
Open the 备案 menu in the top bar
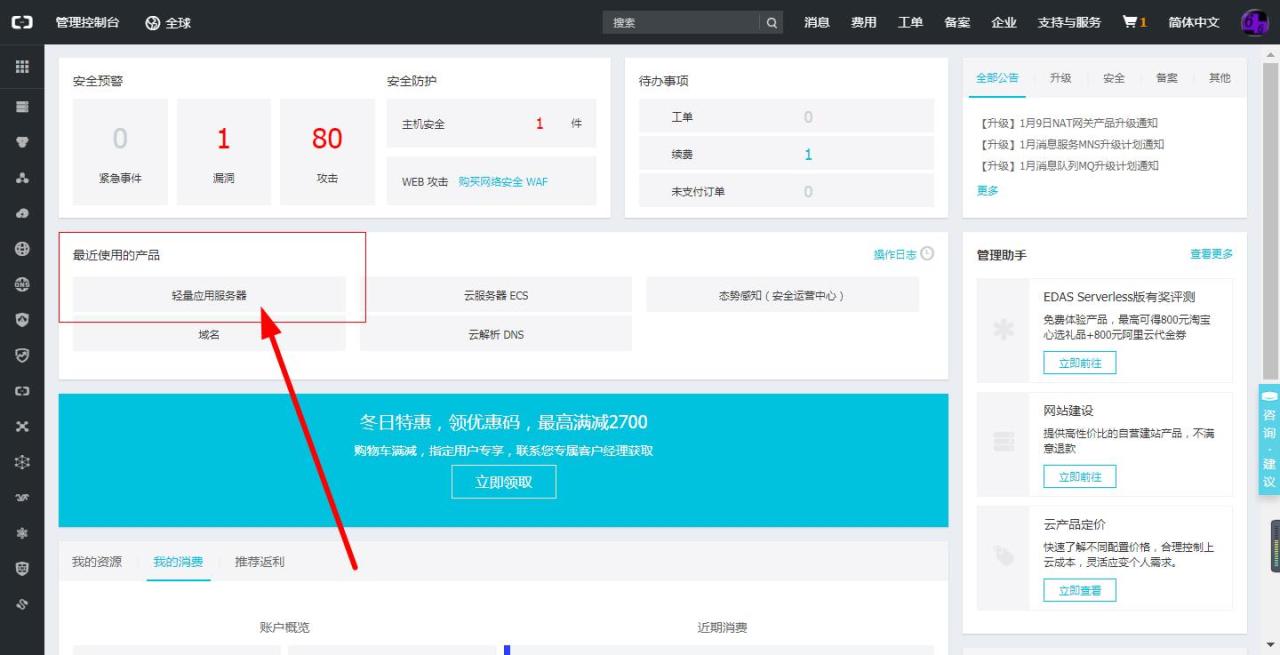pos(957,22)
